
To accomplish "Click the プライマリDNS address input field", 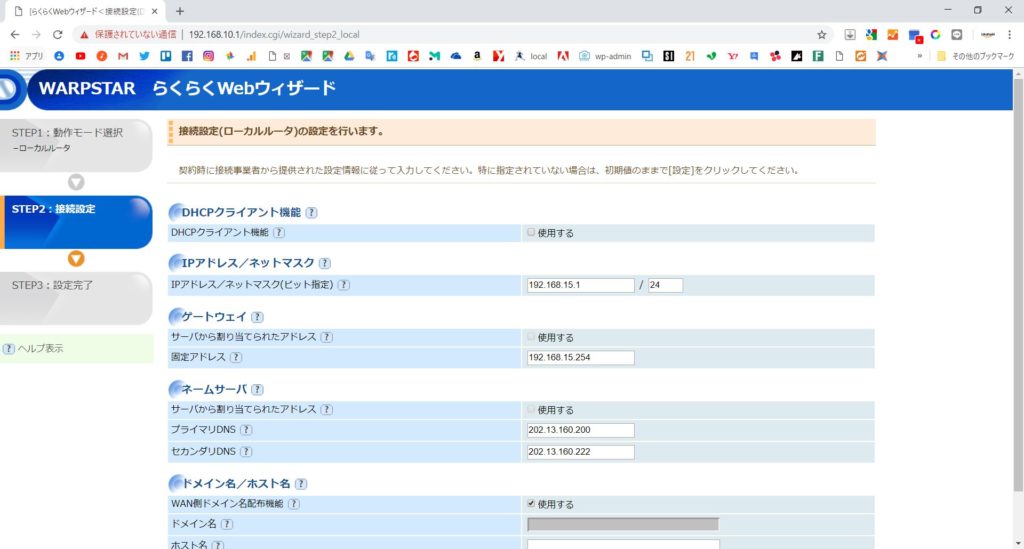I will [x=580, y=430].
